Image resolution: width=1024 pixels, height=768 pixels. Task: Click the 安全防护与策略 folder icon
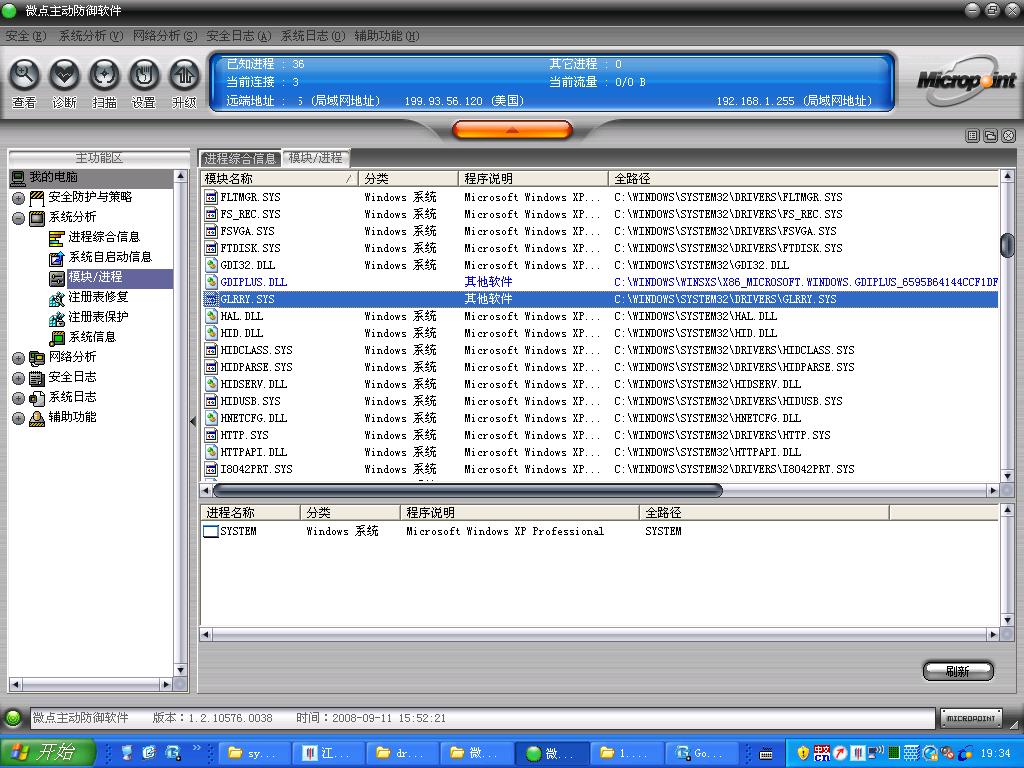(37, 198)
